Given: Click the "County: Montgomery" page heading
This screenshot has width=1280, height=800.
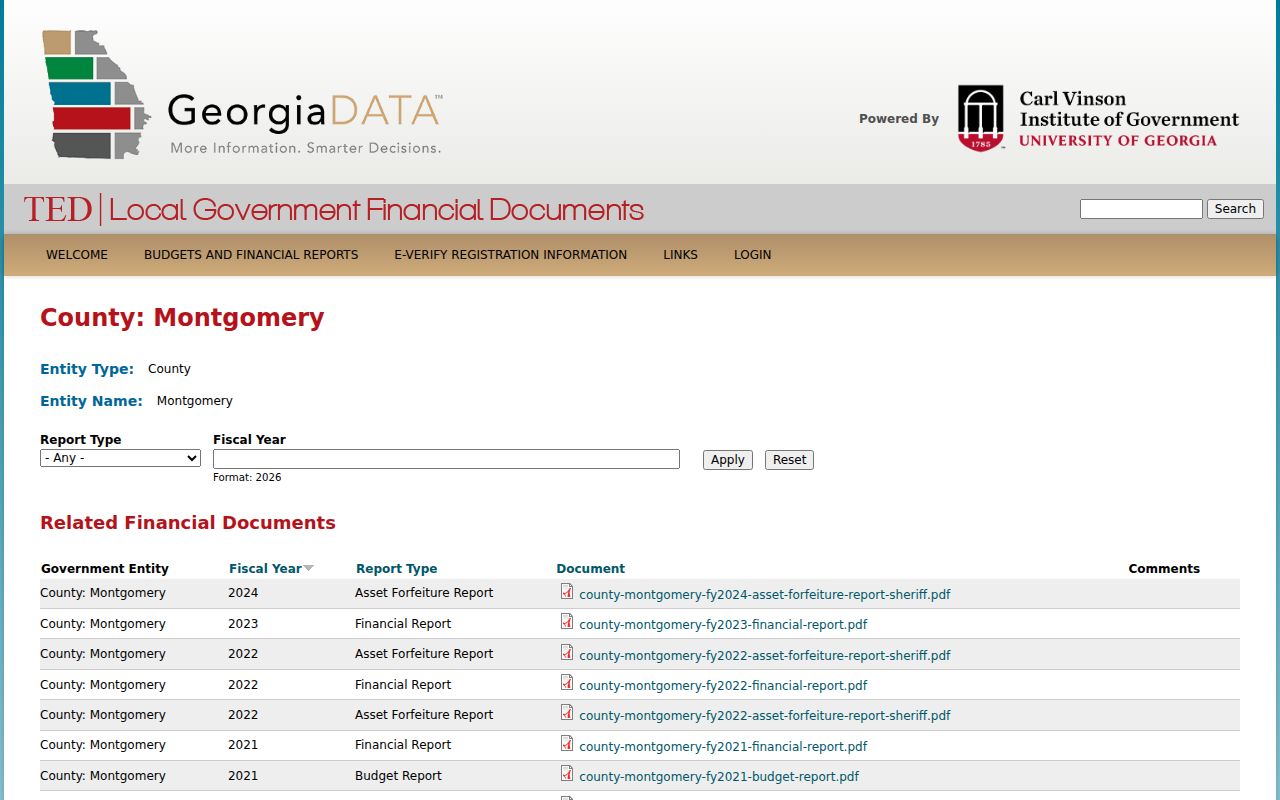Looking at the screenshot, I should pos(182,318).
